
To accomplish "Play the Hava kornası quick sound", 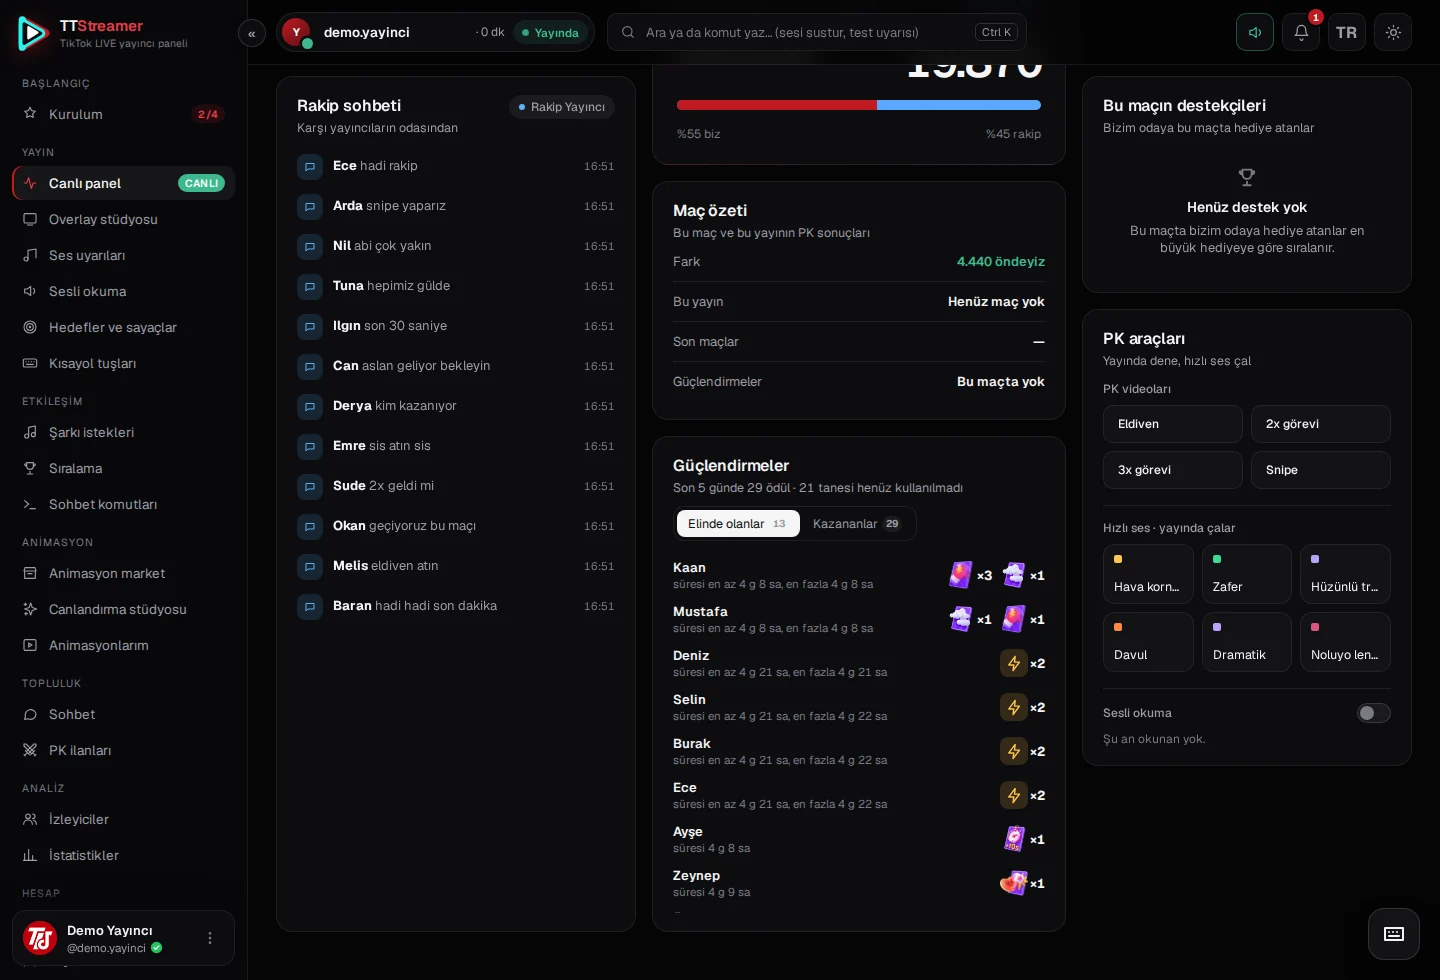I will point(1148,574).
